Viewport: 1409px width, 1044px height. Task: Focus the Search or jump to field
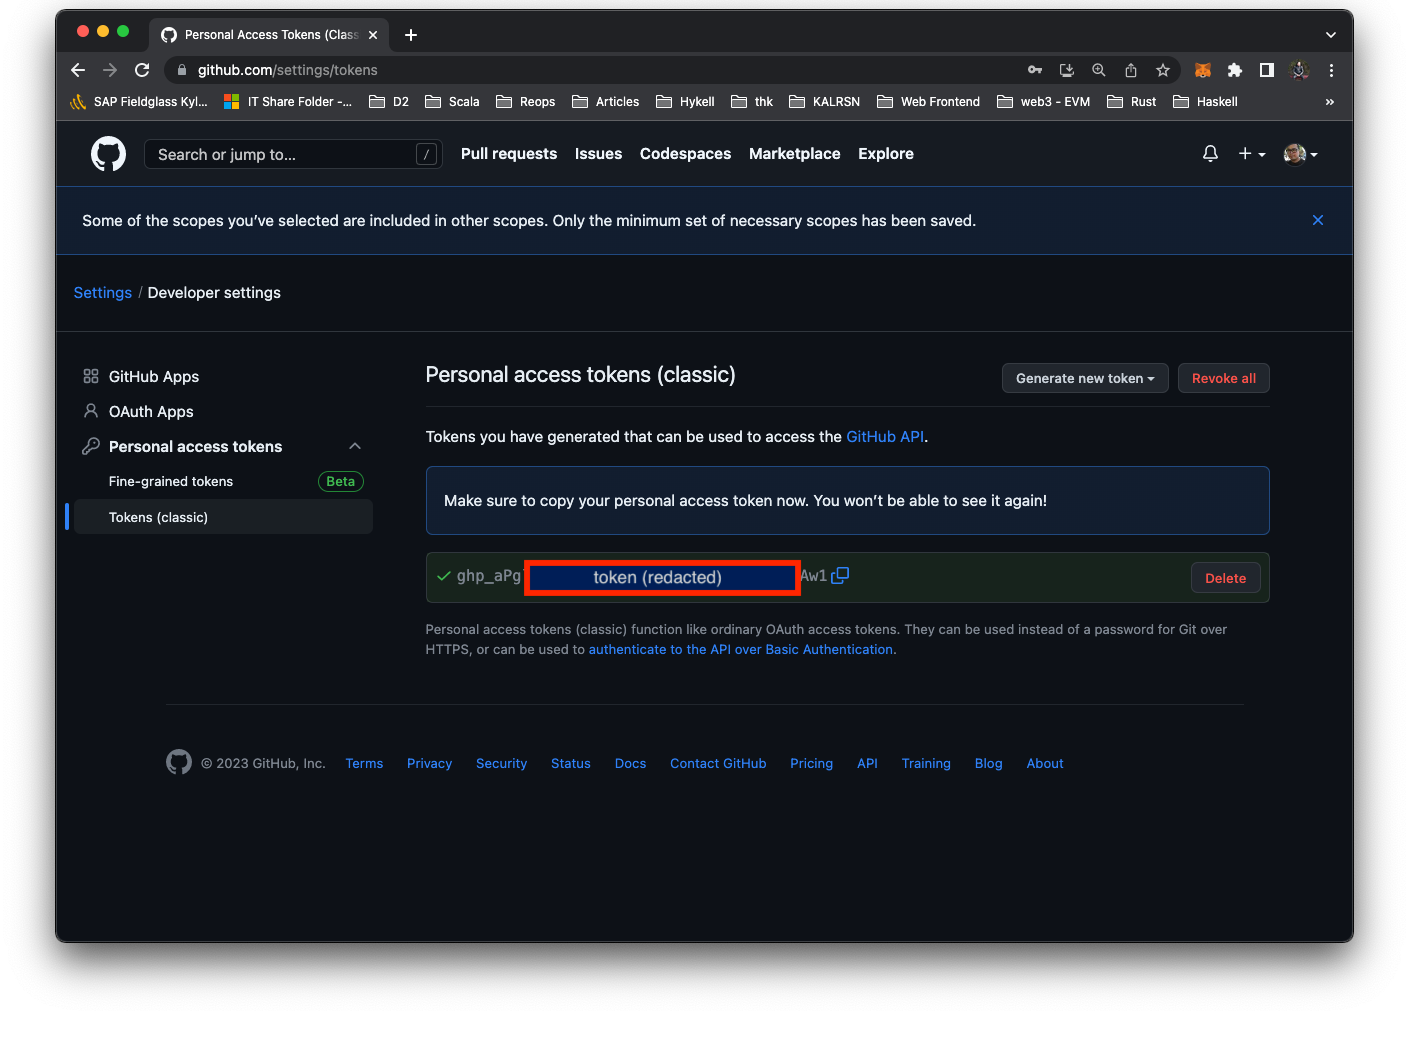point(293,154)
